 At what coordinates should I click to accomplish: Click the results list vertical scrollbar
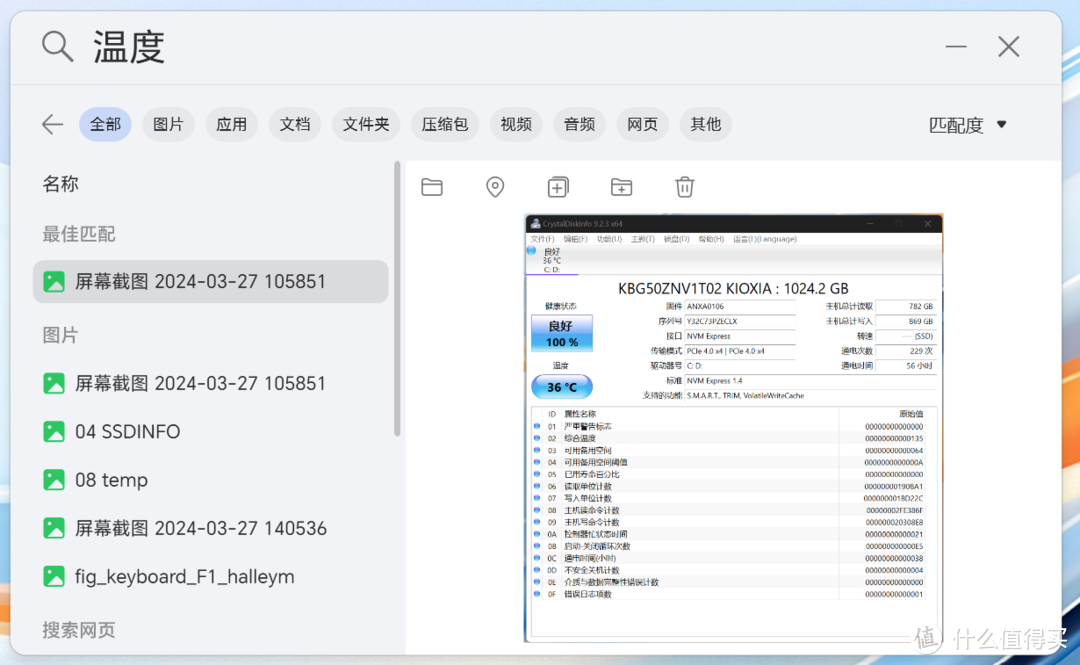[x=397, y=300]
